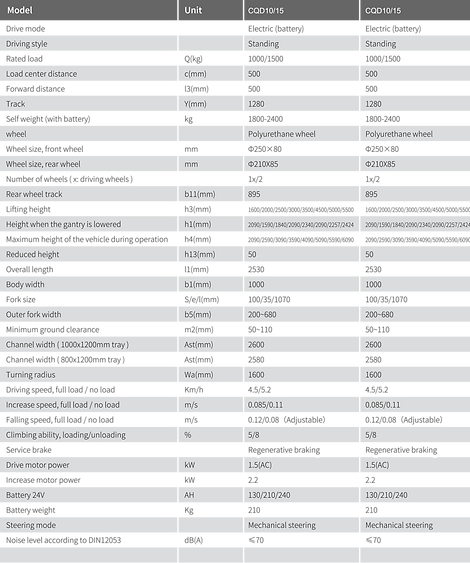Click the '%' unit in Climbing ability row

click(x=188, y=435)
